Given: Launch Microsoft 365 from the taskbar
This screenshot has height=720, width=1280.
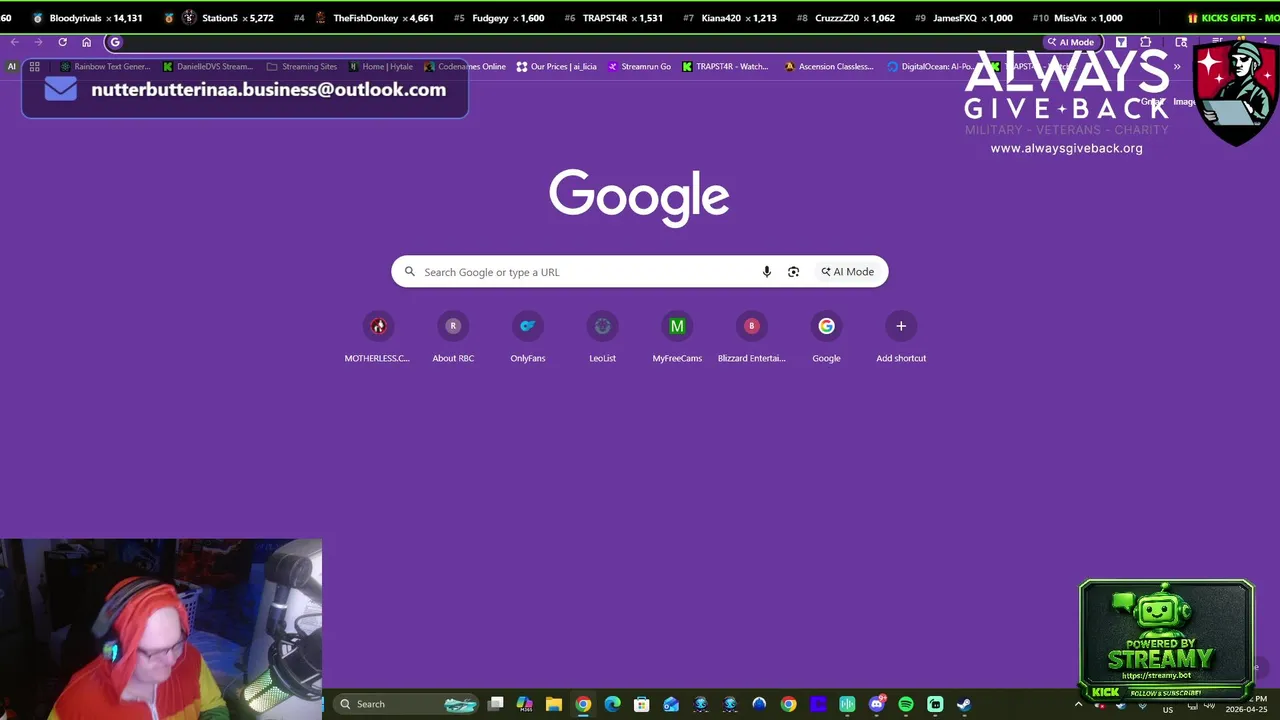Looking at the screenshot, I should tap(524, 704).
